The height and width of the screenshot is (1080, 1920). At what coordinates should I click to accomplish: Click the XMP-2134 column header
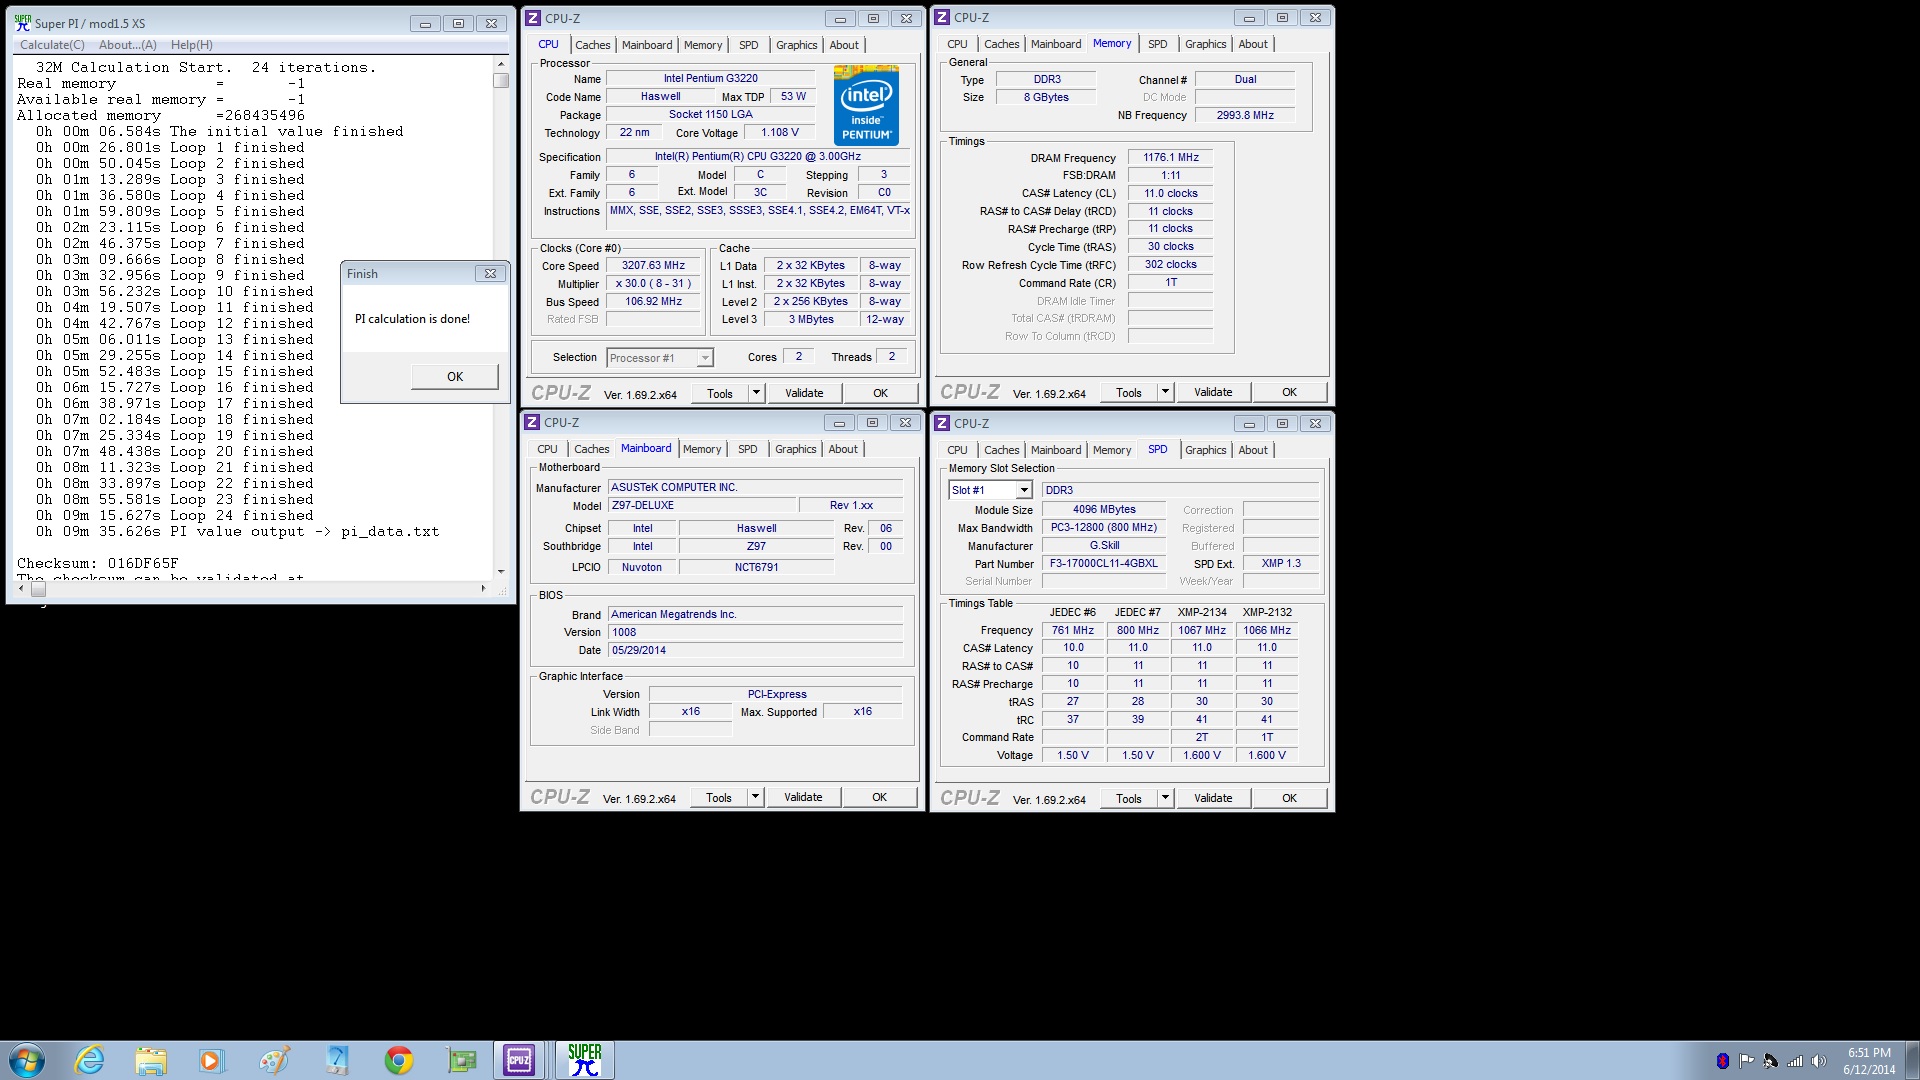click(1202, 612)
